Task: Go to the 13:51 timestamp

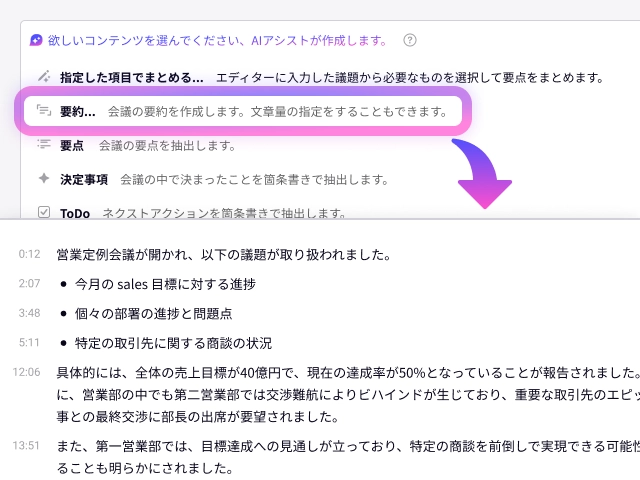Action: (27, 445)
